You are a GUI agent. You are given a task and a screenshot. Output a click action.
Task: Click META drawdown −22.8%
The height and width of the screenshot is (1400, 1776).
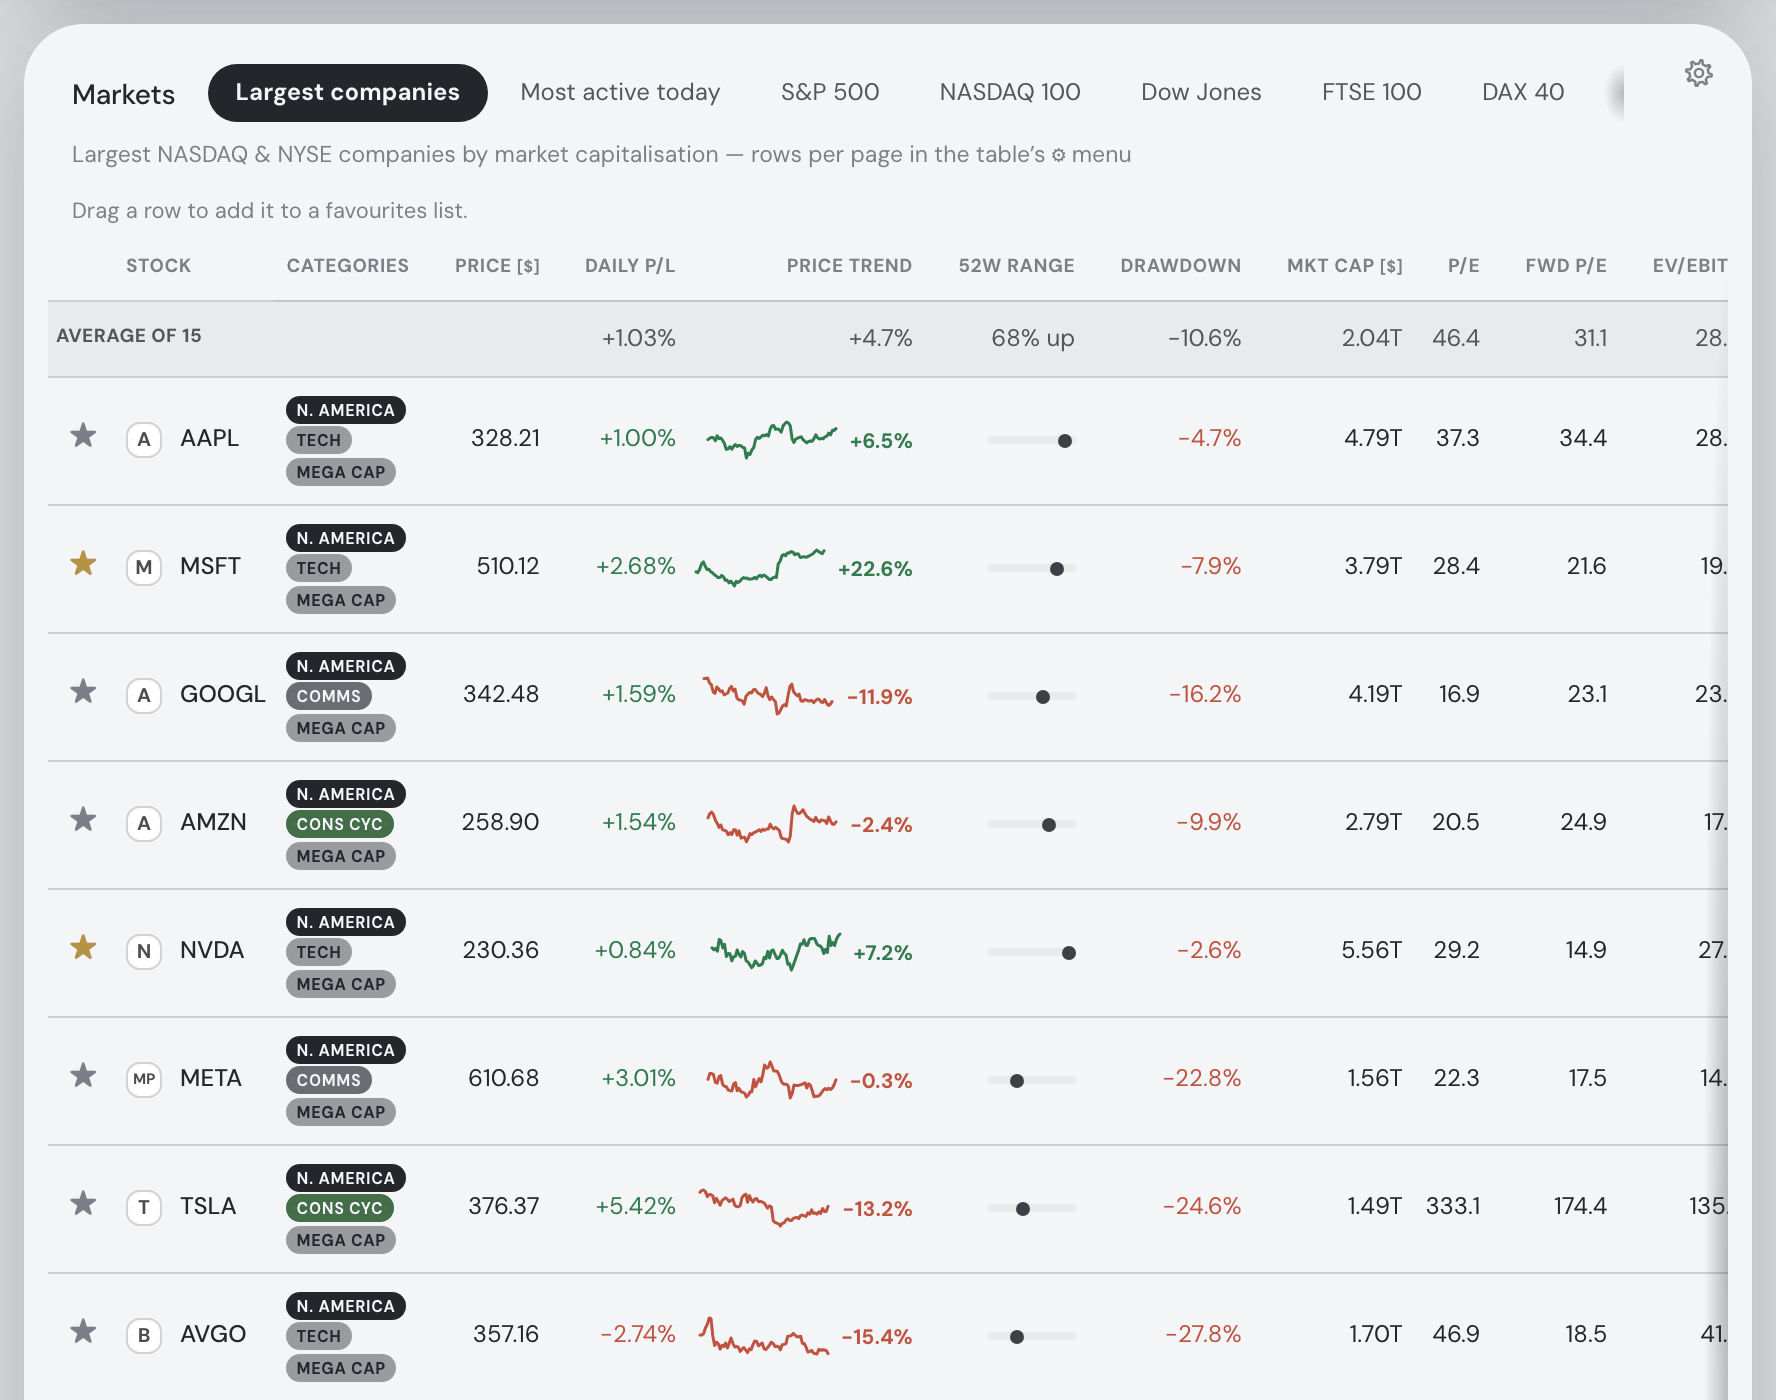pos(1201,1078)
